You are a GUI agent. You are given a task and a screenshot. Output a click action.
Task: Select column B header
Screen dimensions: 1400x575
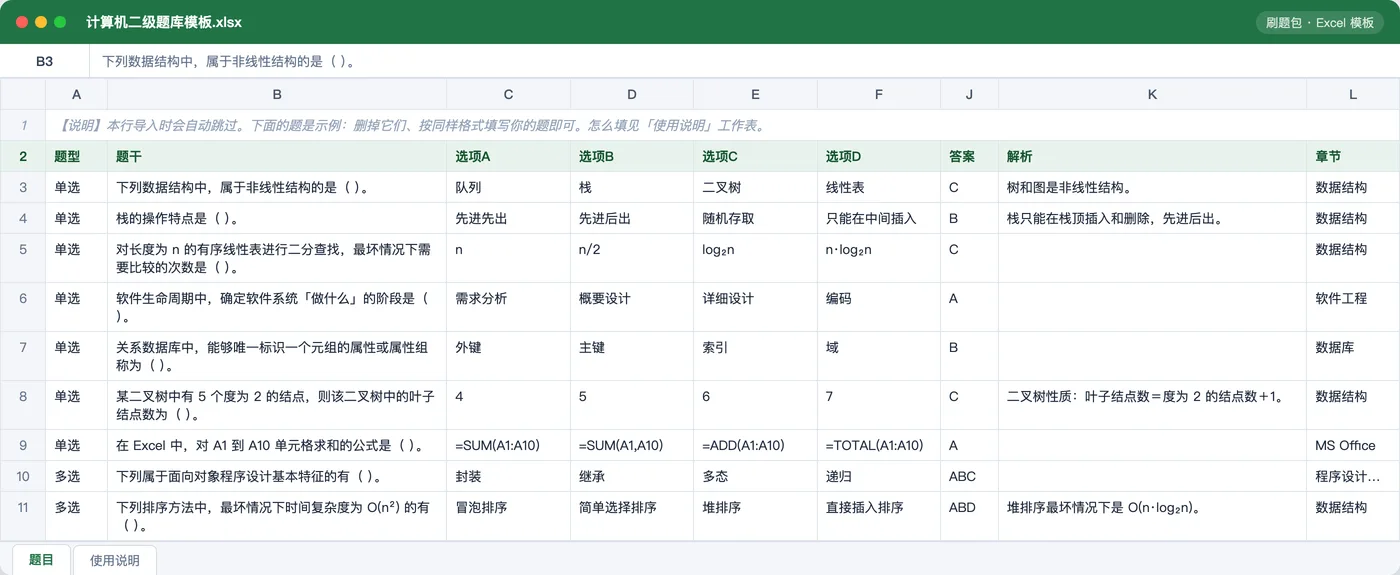click(x=277, y=95)
